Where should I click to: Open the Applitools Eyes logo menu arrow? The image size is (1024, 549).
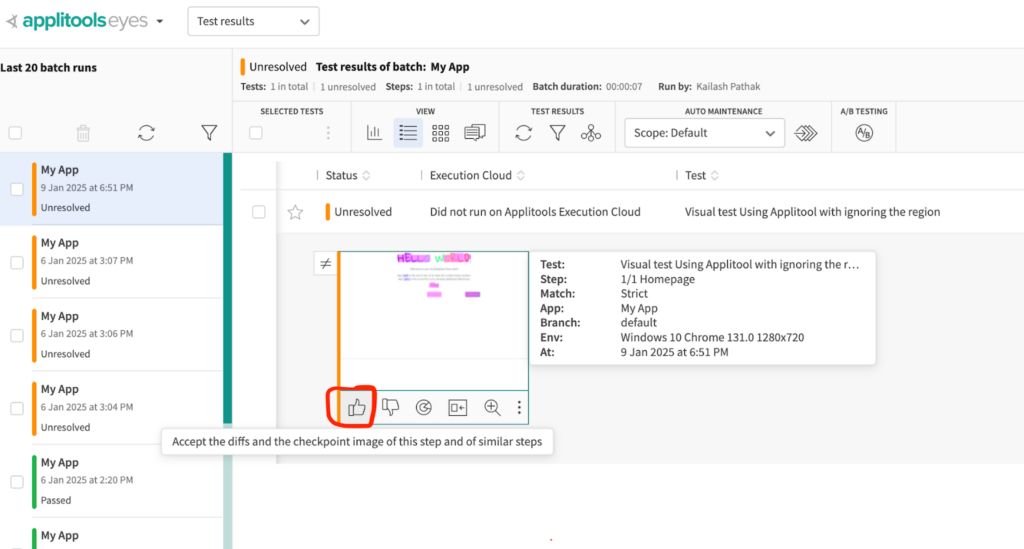[x=160, y=21]
